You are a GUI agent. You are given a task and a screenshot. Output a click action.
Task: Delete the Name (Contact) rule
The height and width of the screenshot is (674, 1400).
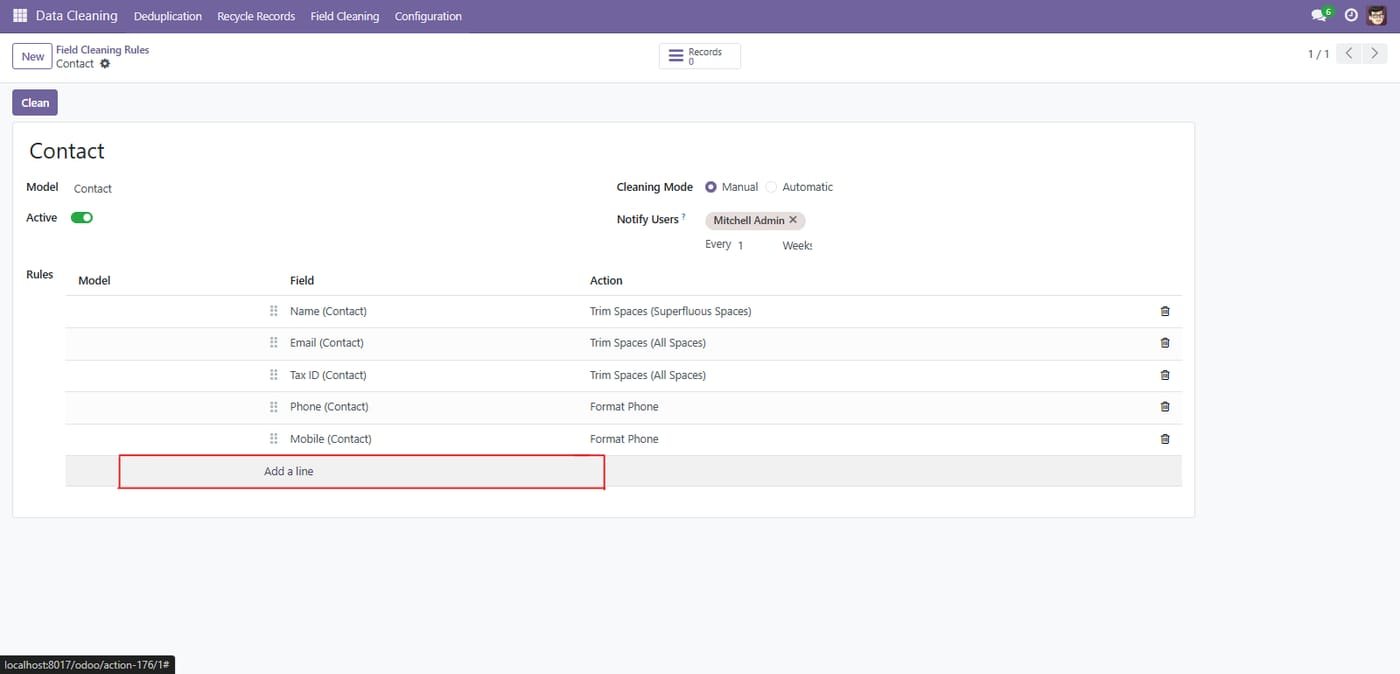pyautogui.click(x=1165, y=311)
